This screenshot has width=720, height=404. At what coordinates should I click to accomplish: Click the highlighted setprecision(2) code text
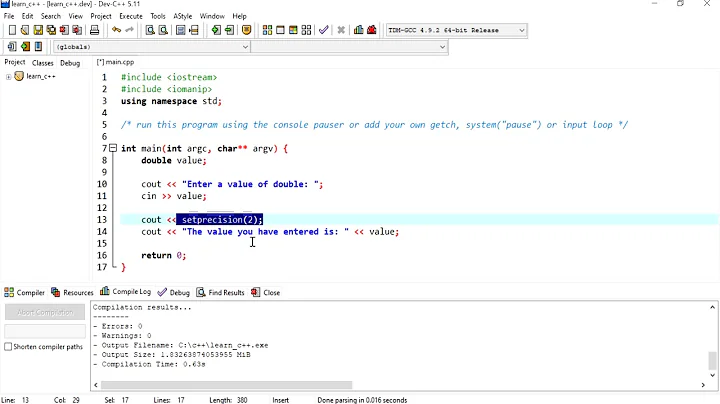[219, 220]
